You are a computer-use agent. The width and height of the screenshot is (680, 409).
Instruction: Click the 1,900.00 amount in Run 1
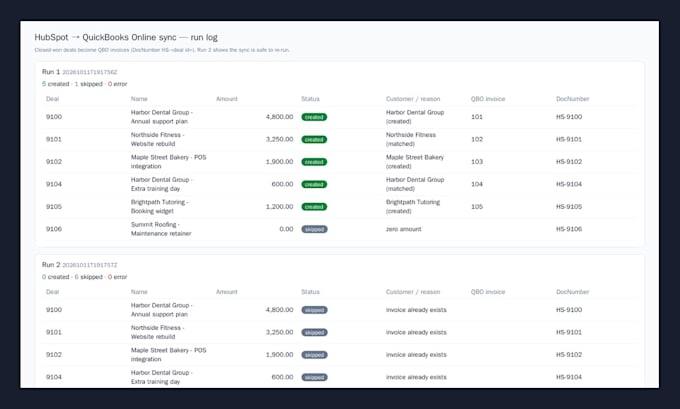pos(279,162)
